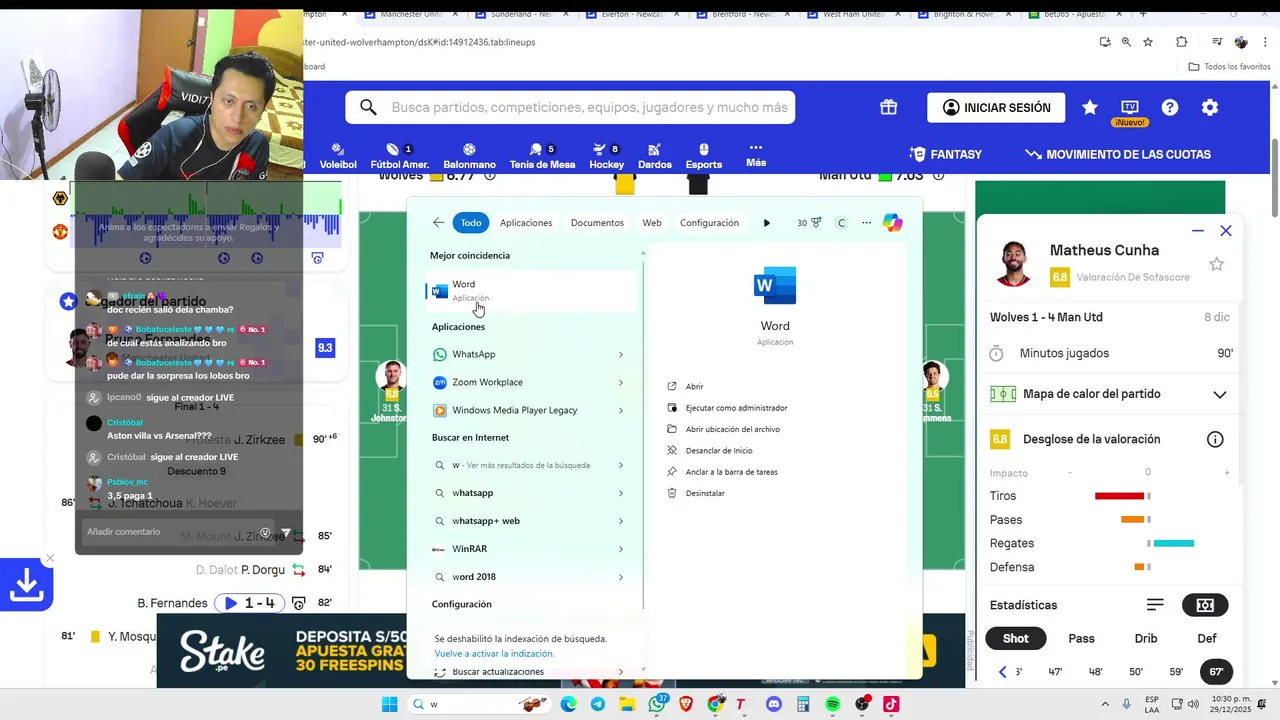Switch statistics to list view icon
Viewport: 1280px width, 720px height.
pos(1155,605)
